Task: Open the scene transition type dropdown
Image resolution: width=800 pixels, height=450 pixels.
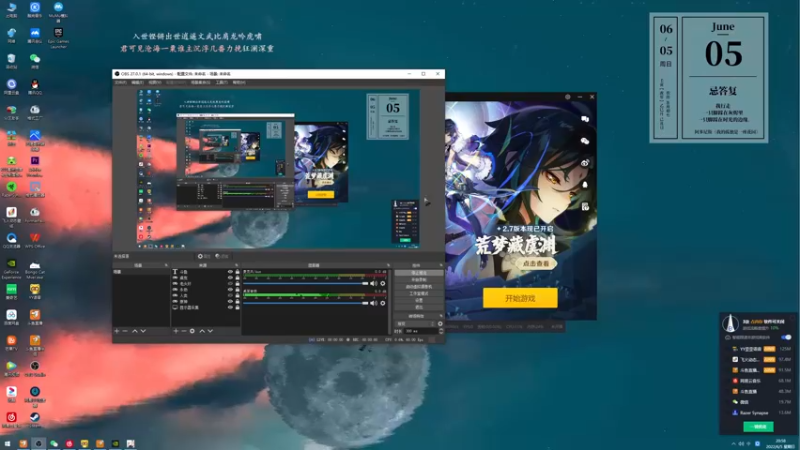Action: [x=415, y=323]
